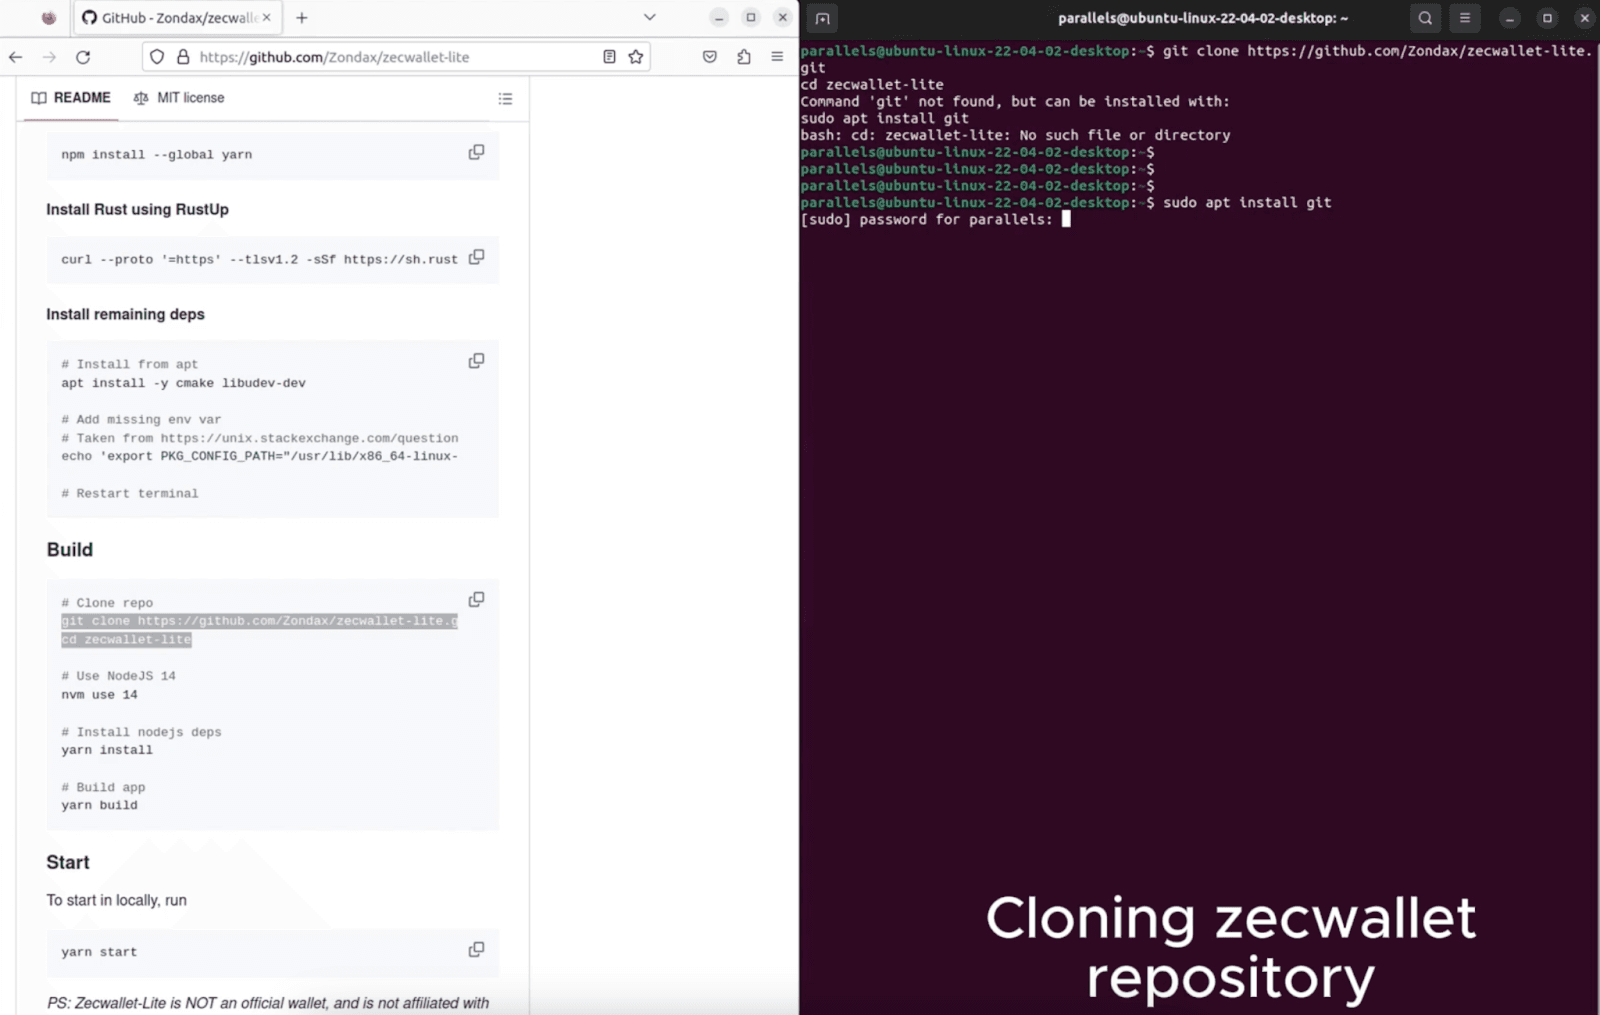The image size is (1600, 1015).
Task: Copy the yarn start command
Action: [x=476, y=949]
